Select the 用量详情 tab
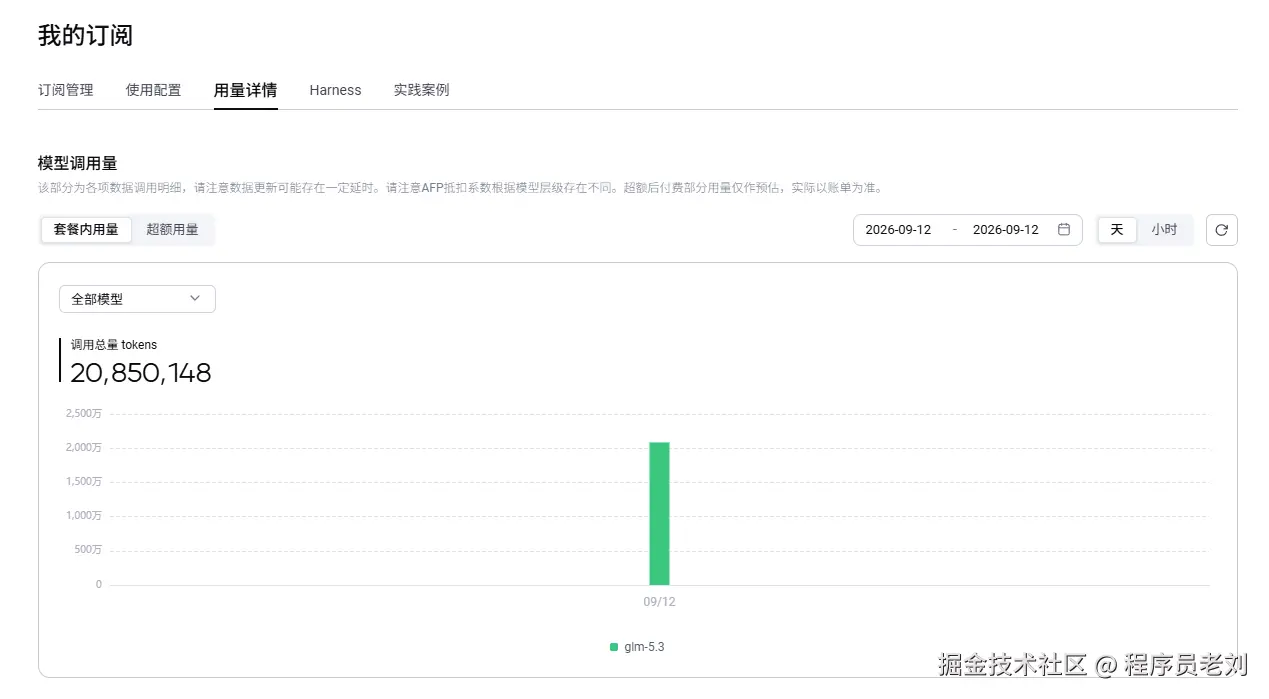 245,90
